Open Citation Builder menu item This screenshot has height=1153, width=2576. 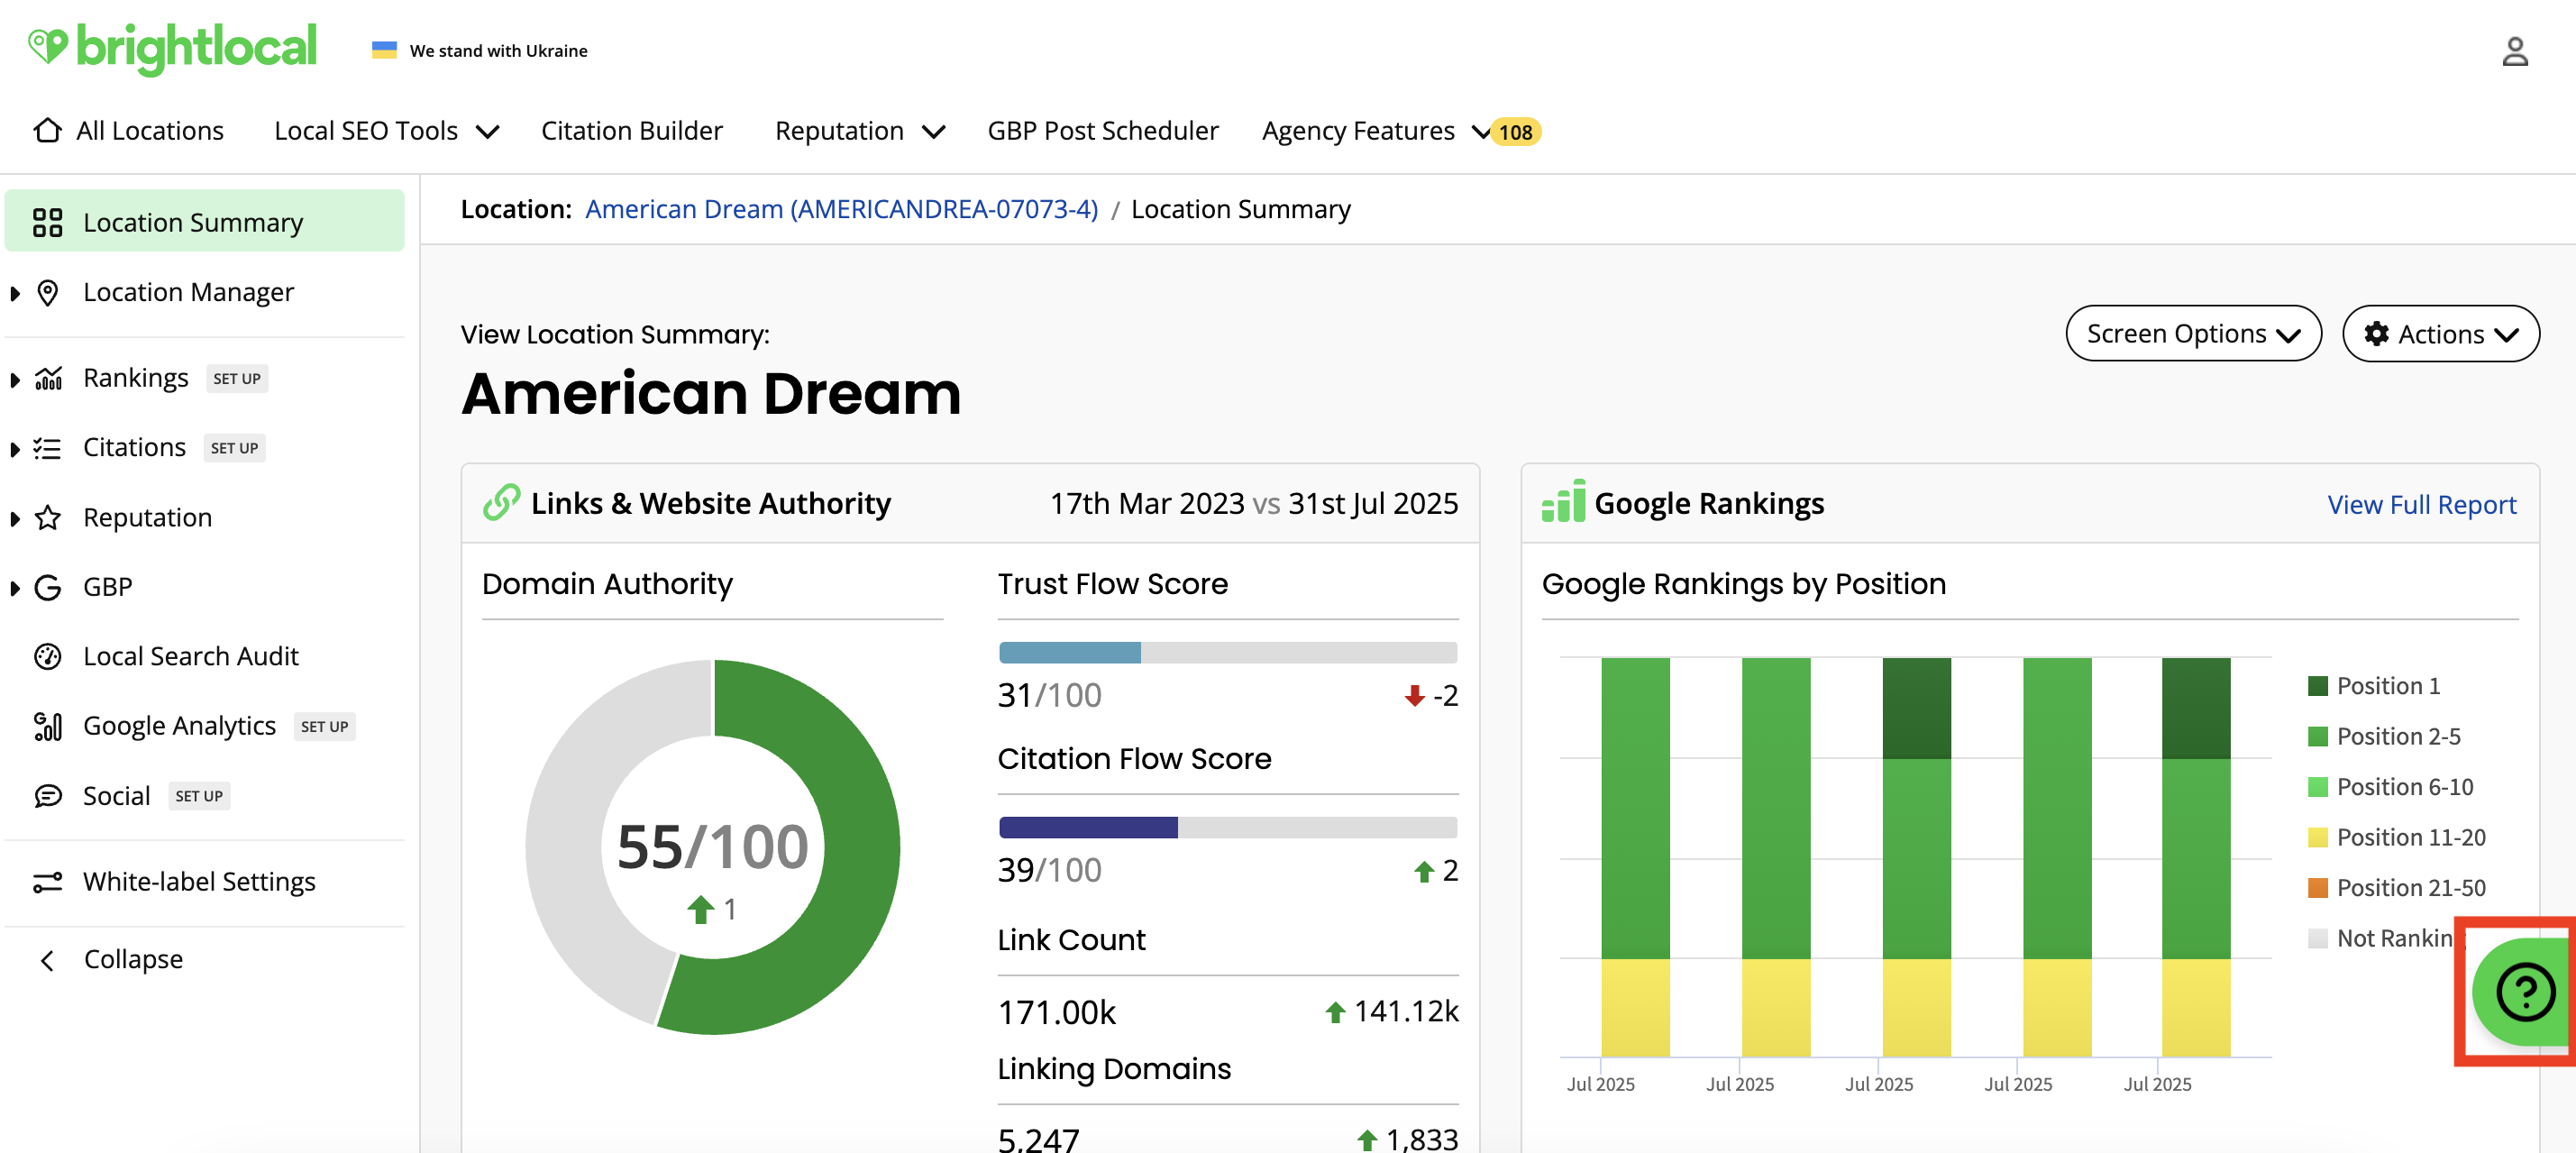(x=631, y=131)
